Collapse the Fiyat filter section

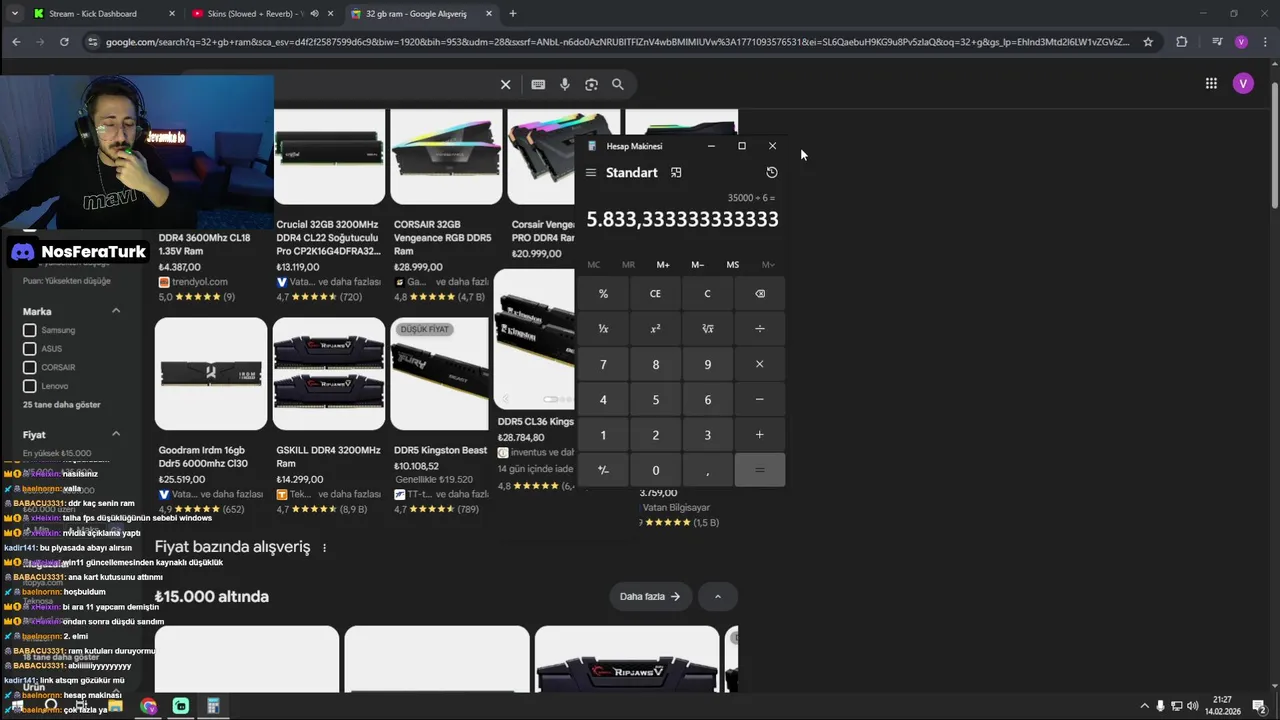coord(116,434)
